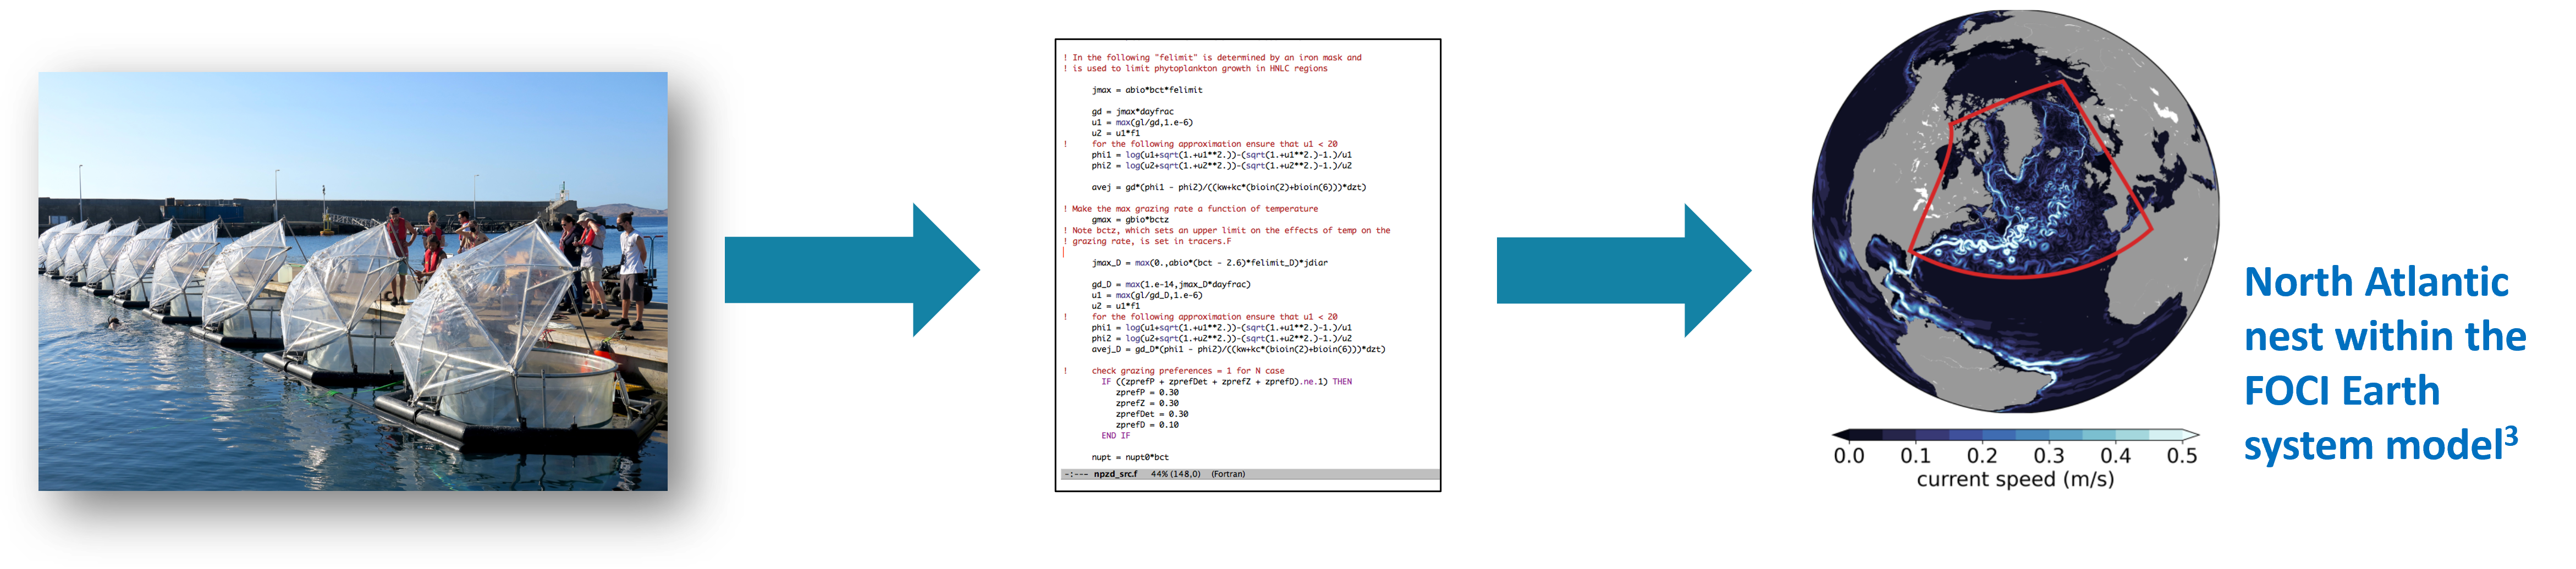Click the 'nest within the' text line

(2385, 337)
